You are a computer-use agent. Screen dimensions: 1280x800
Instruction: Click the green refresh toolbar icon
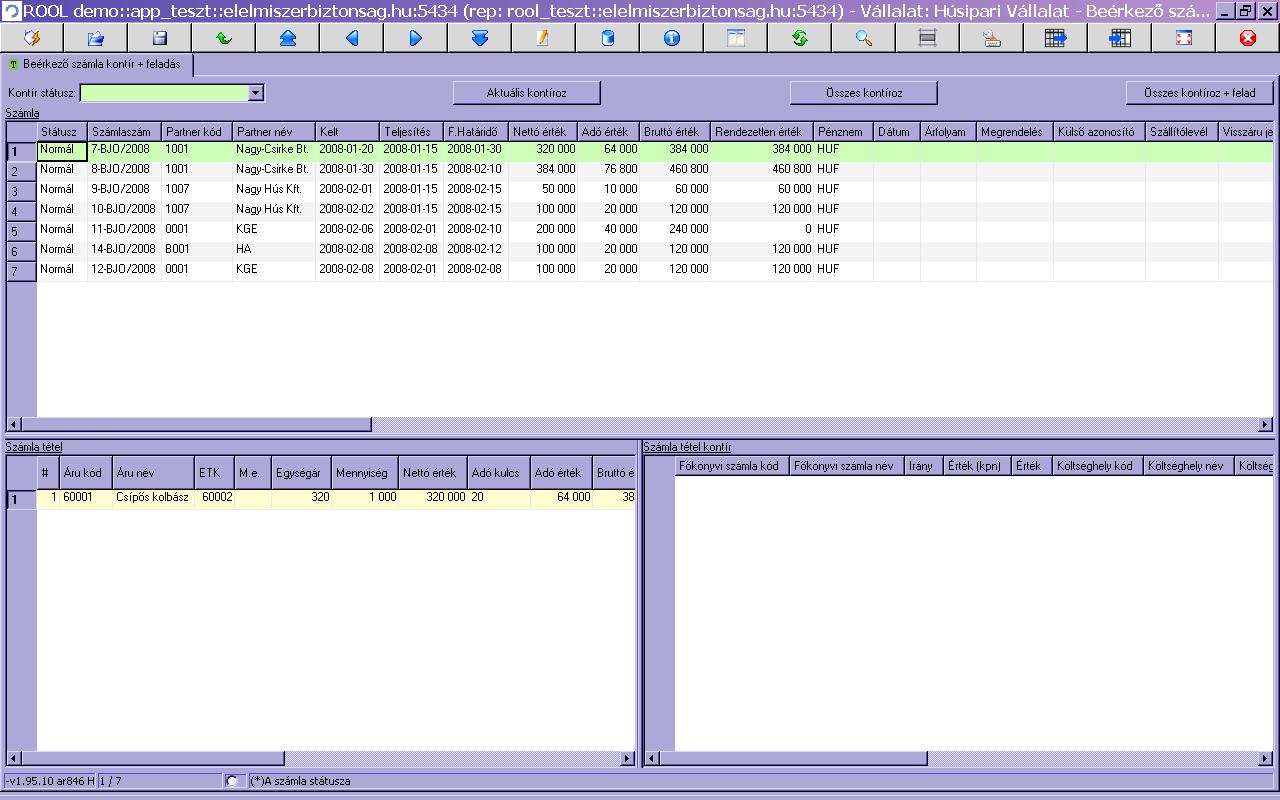pyautogui.click(x=800, y=38)
